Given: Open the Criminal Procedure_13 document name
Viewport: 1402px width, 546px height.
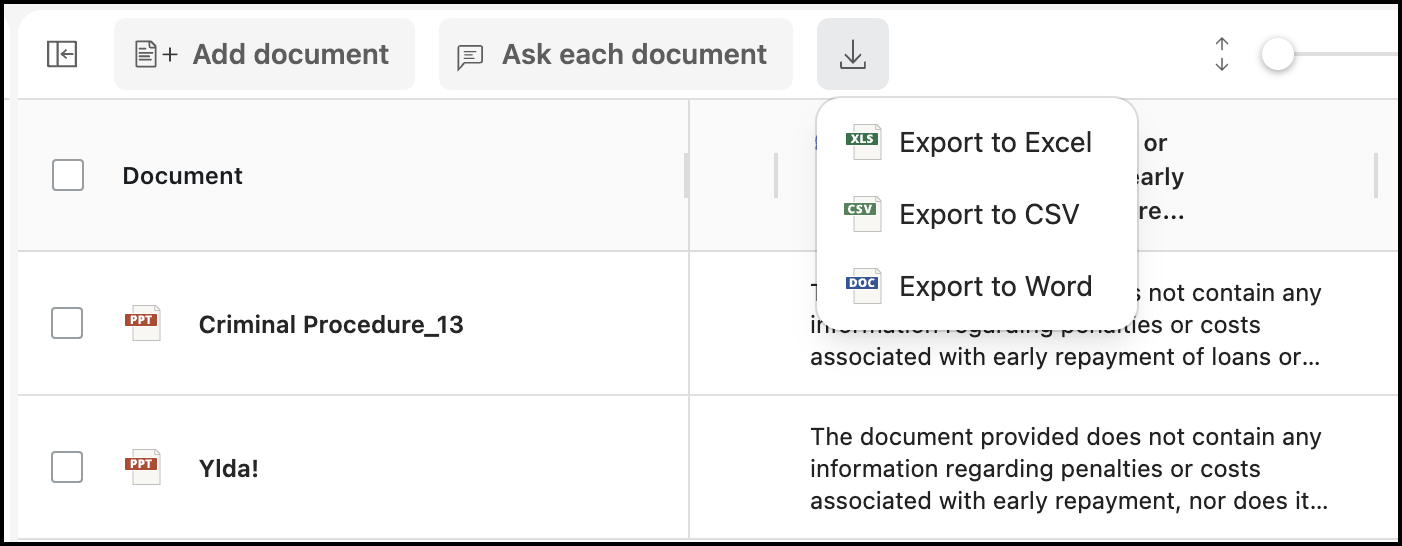Looking at the screenshot, I should 331,325.
